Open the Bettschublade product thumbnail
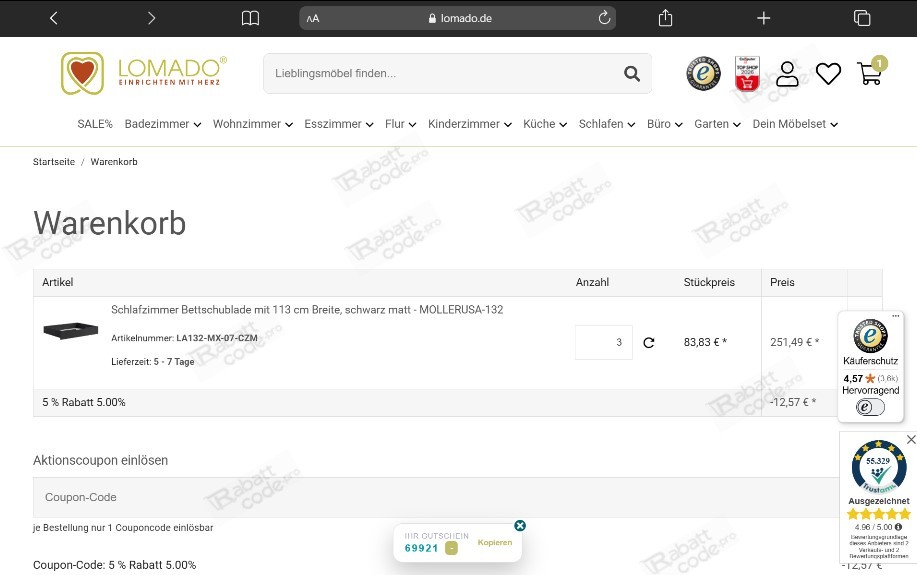 click(71, 330)
